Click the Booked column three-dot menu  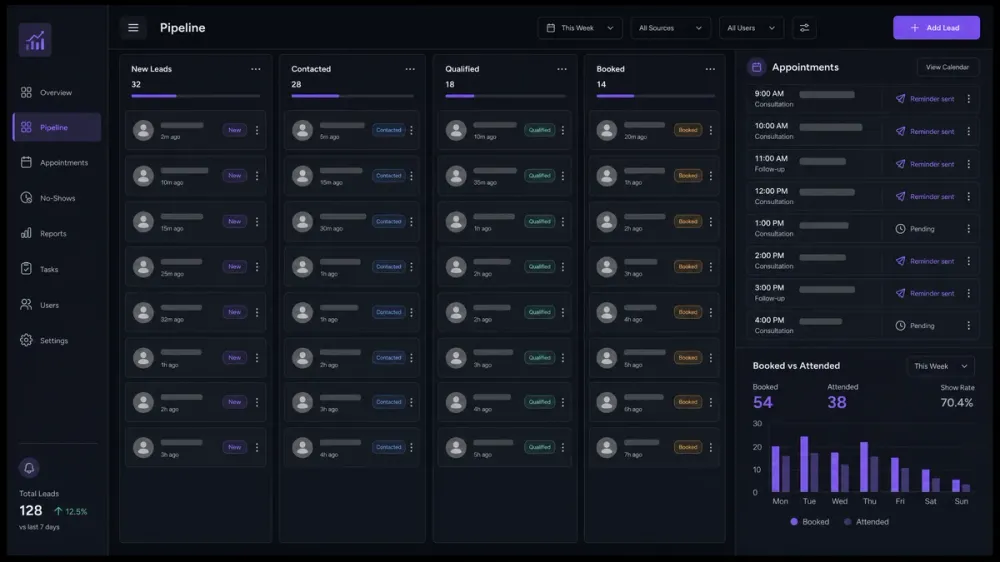[710, 69]
